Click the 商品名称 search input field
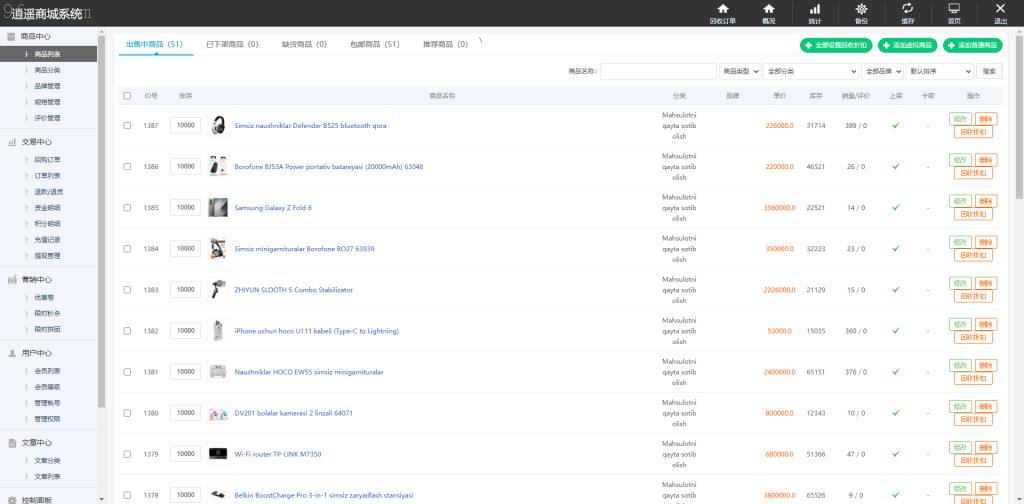The width and height of the screenshot is (1024, 504). (657, 72)
